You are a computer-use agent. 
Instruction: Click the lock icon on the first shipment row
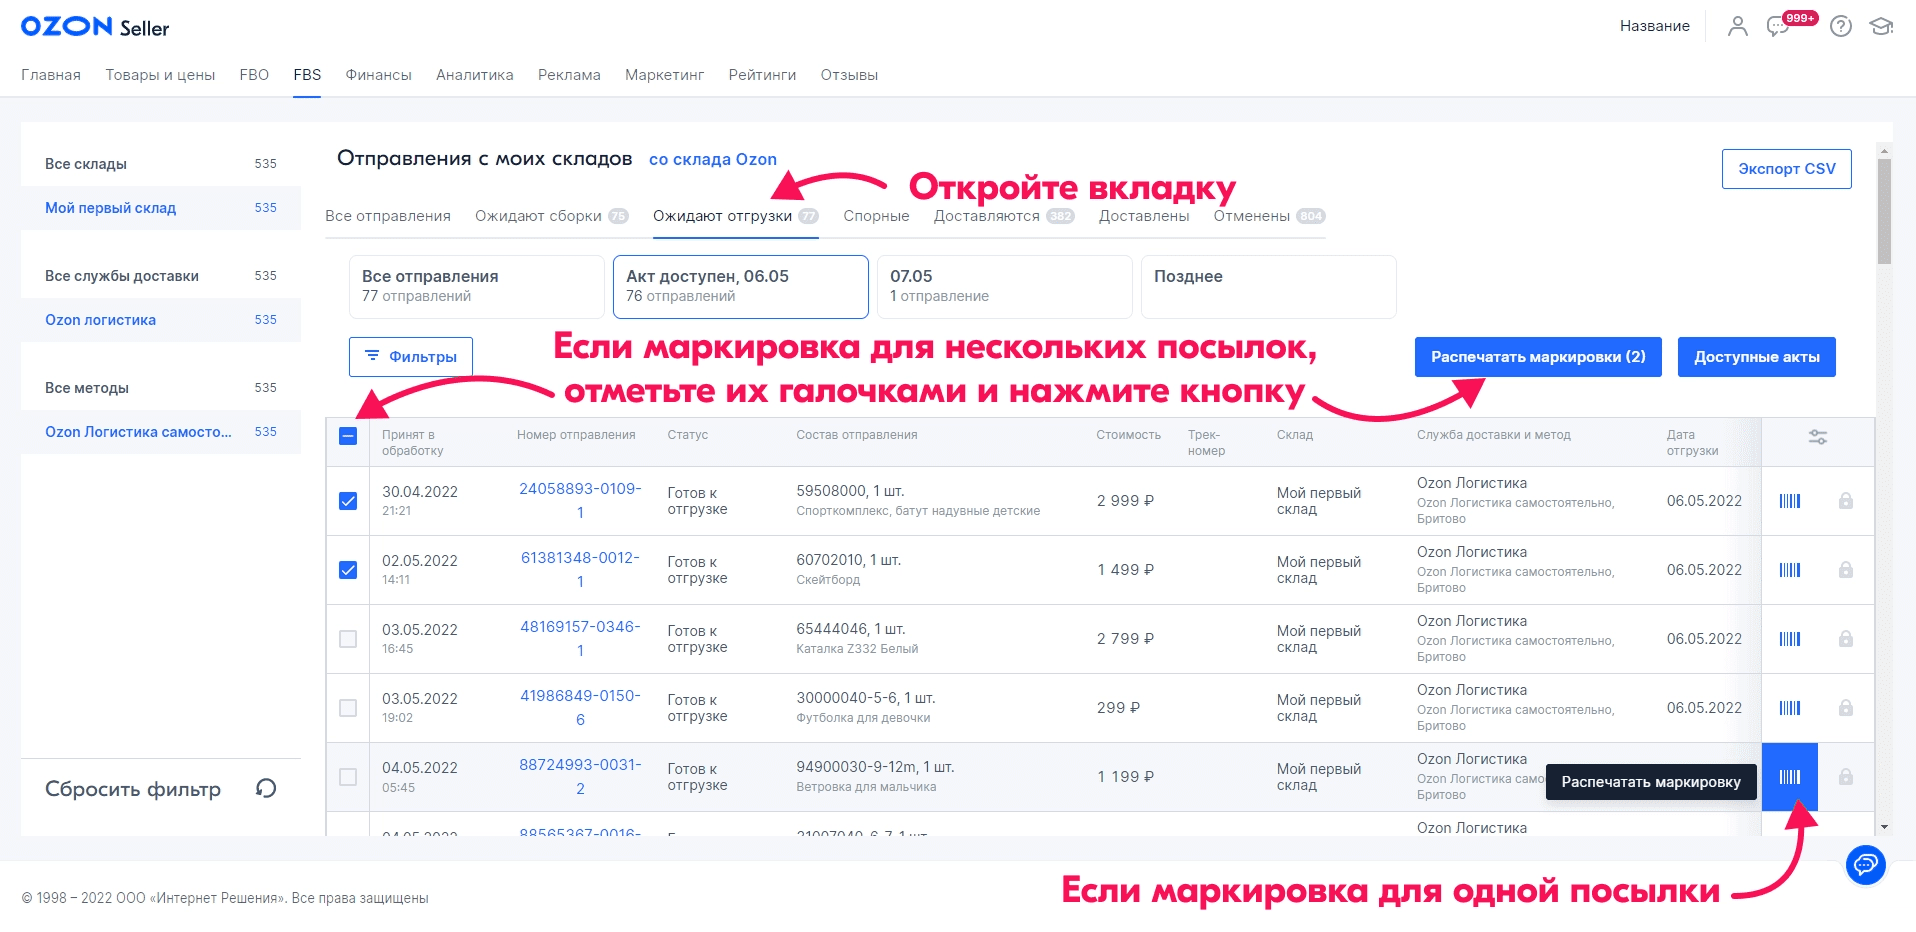(x=1847, y=500)
